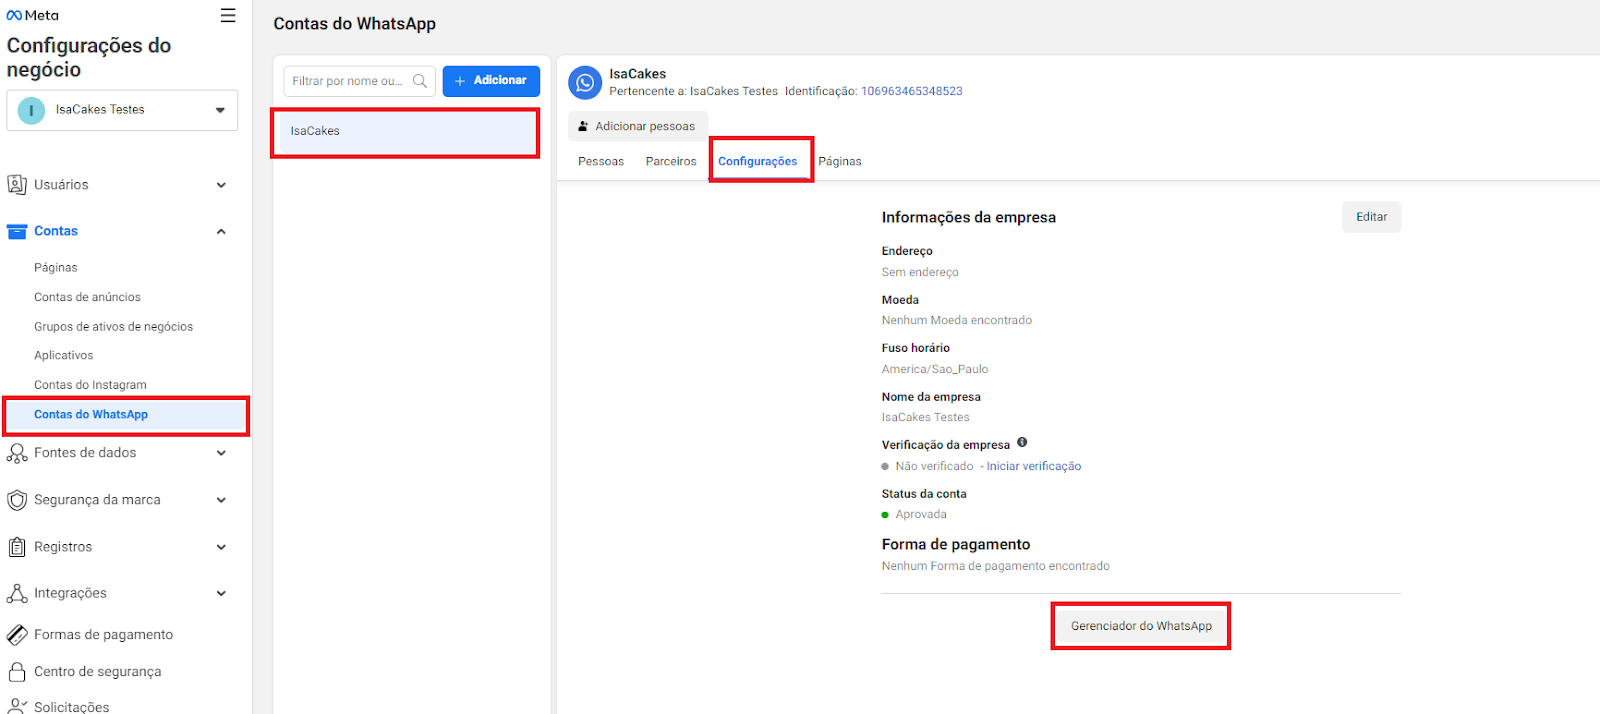Expand the Integrações section
Screen dimensions: 1600x714
click(221, 593)
